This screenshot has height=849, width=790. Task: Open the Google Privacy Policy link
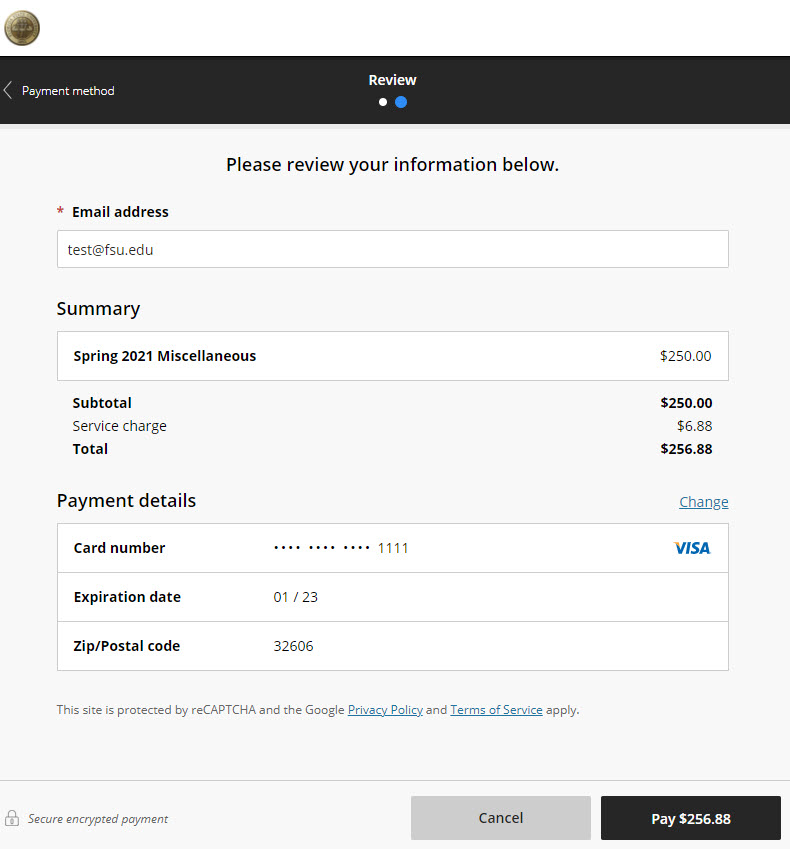[385, 709]
